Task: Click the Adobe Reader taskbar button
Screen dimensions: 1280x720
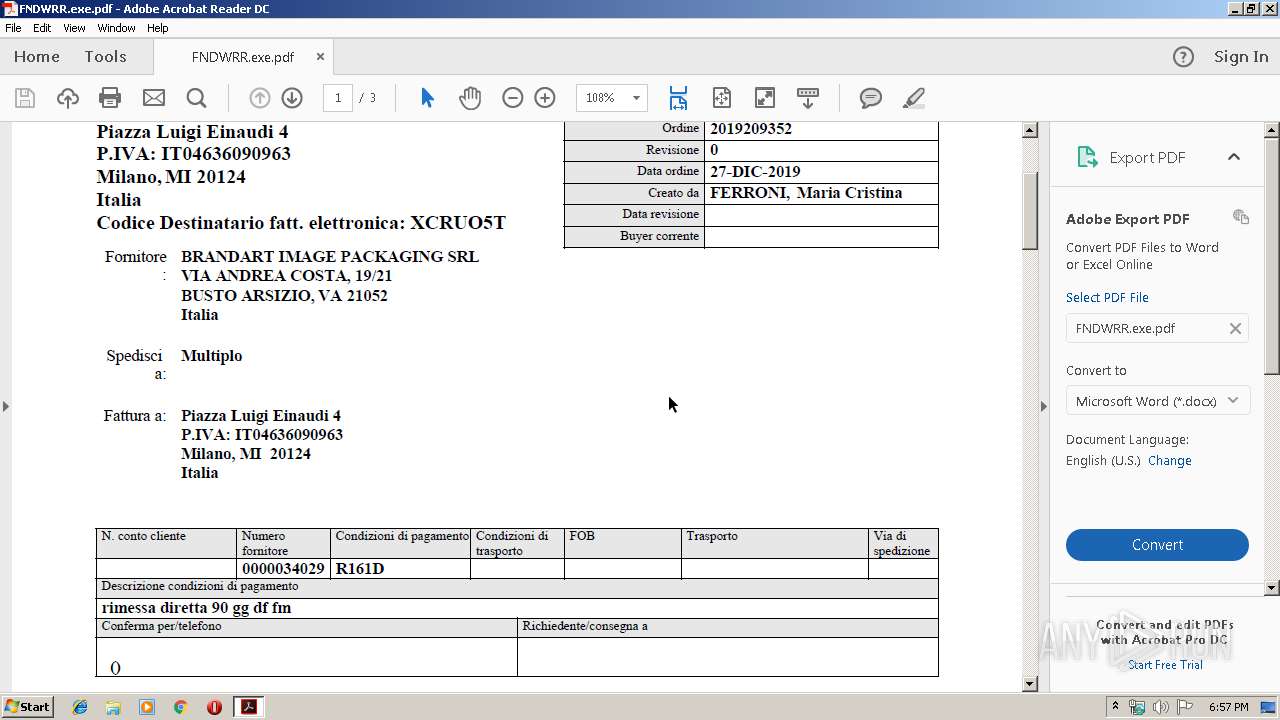Action: tap(248, 707)
